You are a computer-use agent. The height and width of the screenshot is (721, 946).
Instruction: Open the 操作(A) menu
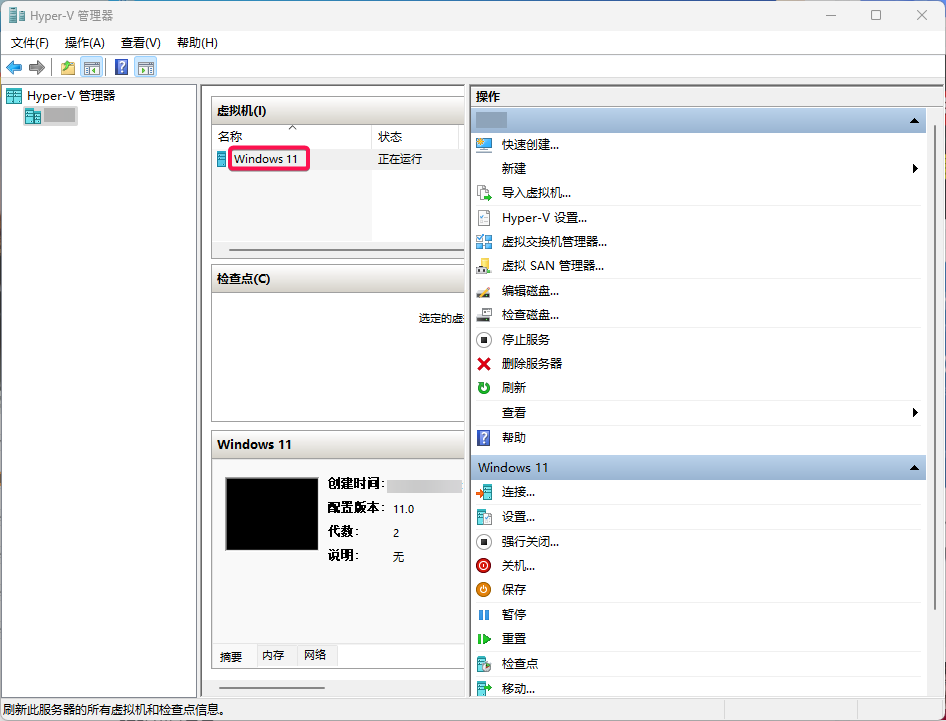[x=84, y=42]
